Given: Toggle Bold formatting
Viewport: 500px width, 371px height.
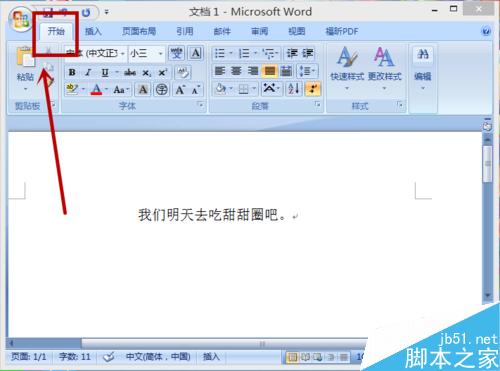Looking at the screenshot, I should pyautogui.click(x=71, y=72).
